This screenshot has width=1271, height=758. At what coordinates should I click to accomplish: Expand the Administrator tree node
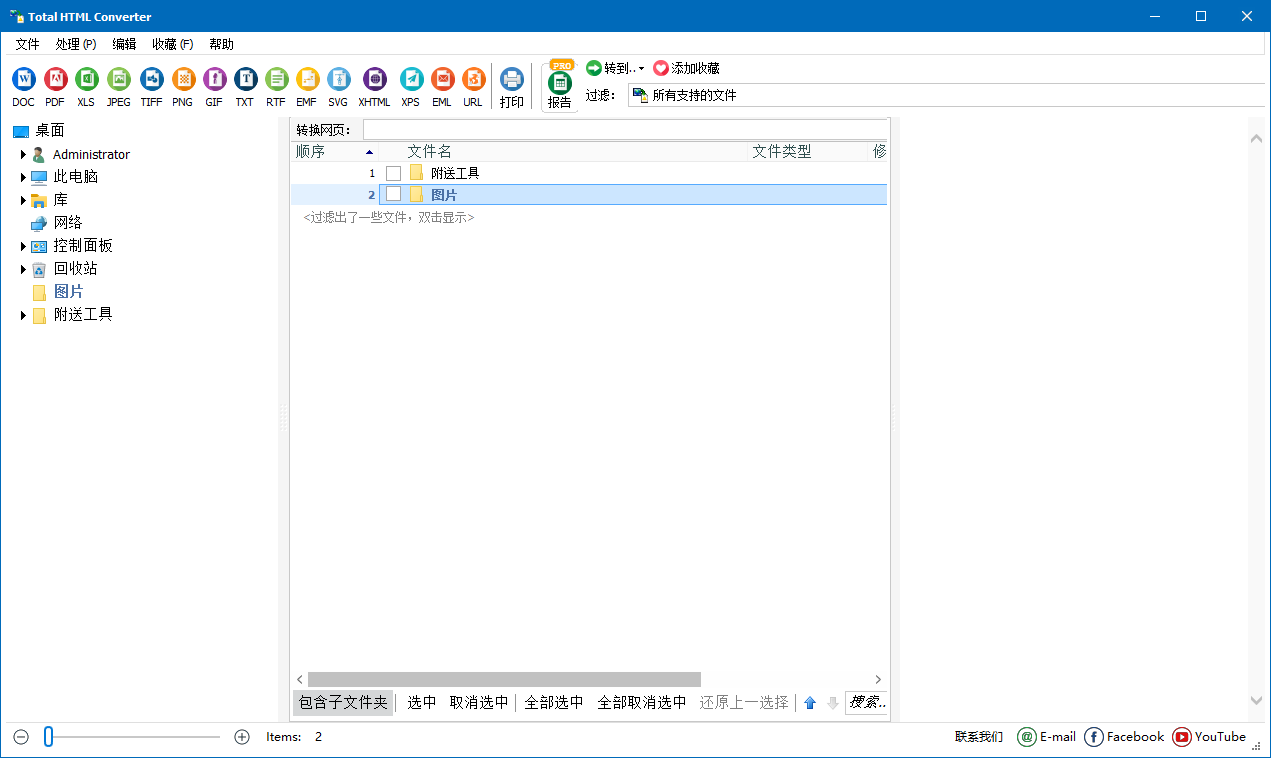point(23,154)
